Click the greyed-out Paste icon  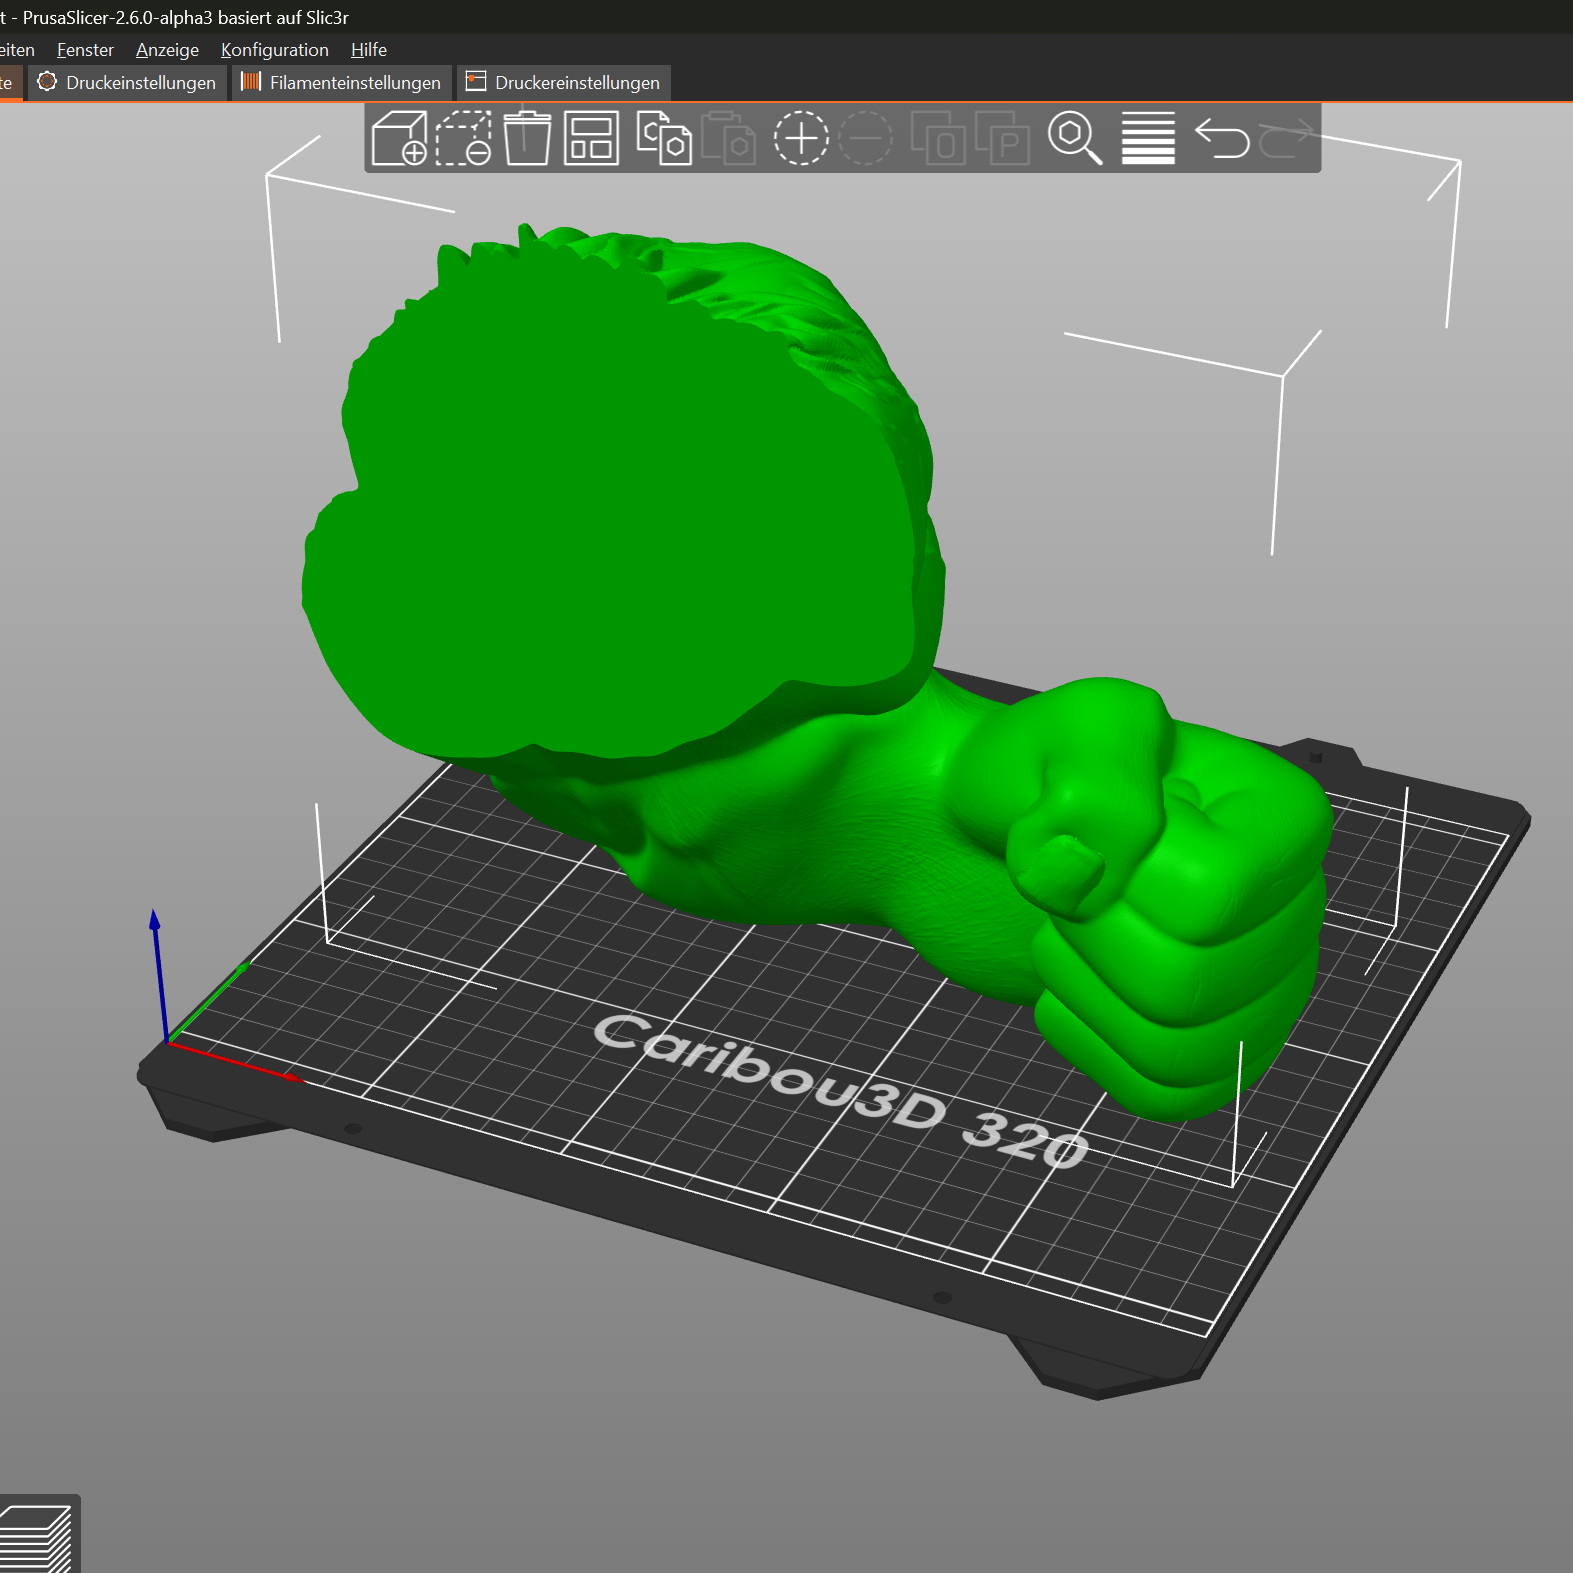point(729,138)
